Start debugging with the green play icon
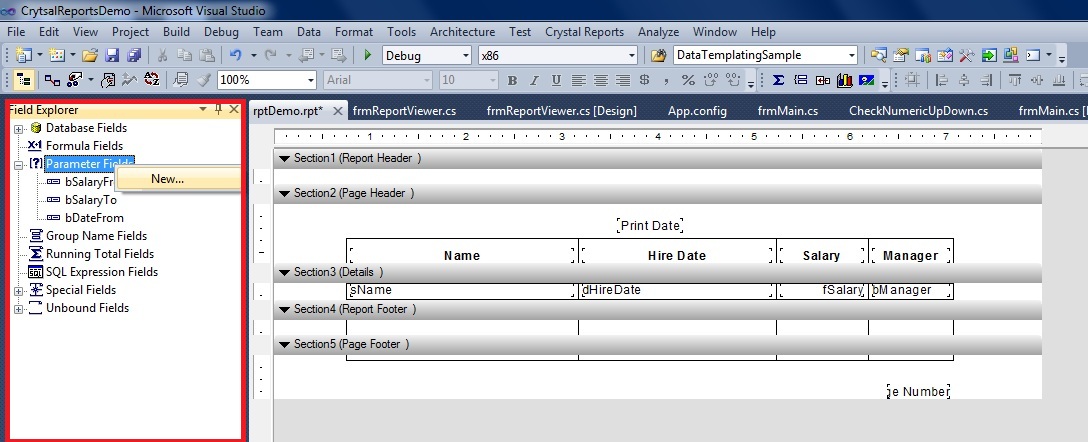 click(x=368, y=55)
